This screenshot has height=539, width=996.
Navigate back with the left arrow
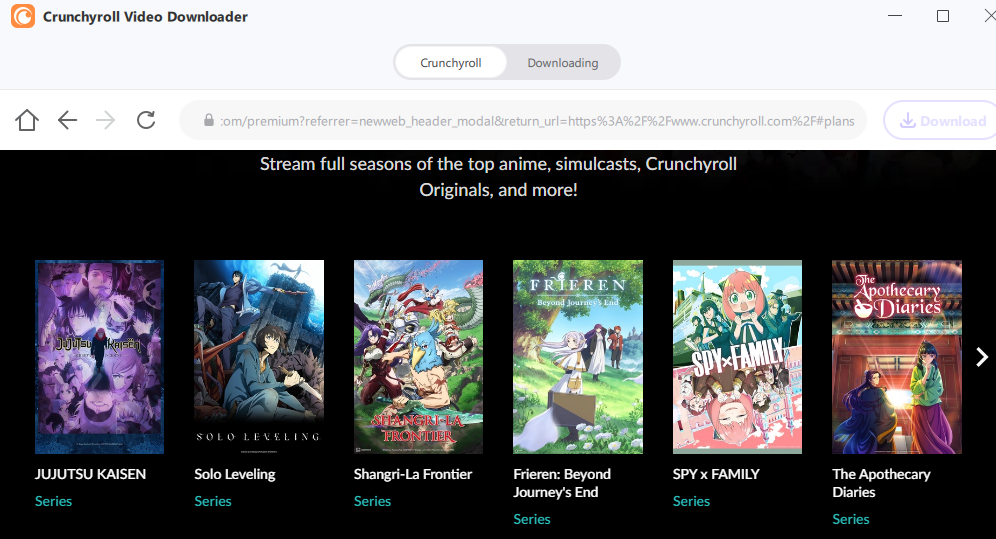(x=67, y=120)
